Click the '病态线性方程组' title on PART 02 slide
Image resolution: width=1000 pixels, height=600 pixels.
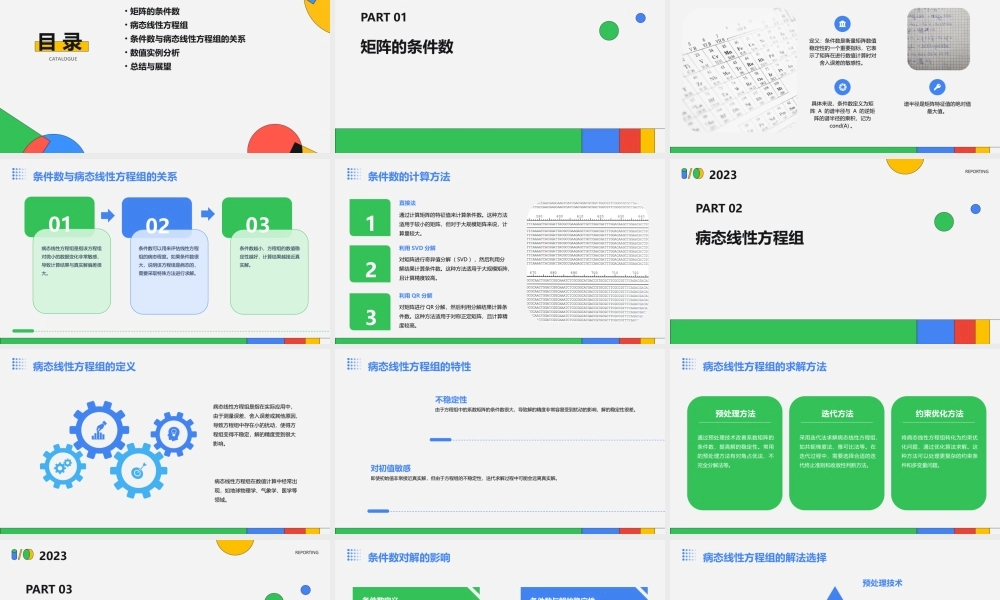pyautogui.click(x=749, y=238)
